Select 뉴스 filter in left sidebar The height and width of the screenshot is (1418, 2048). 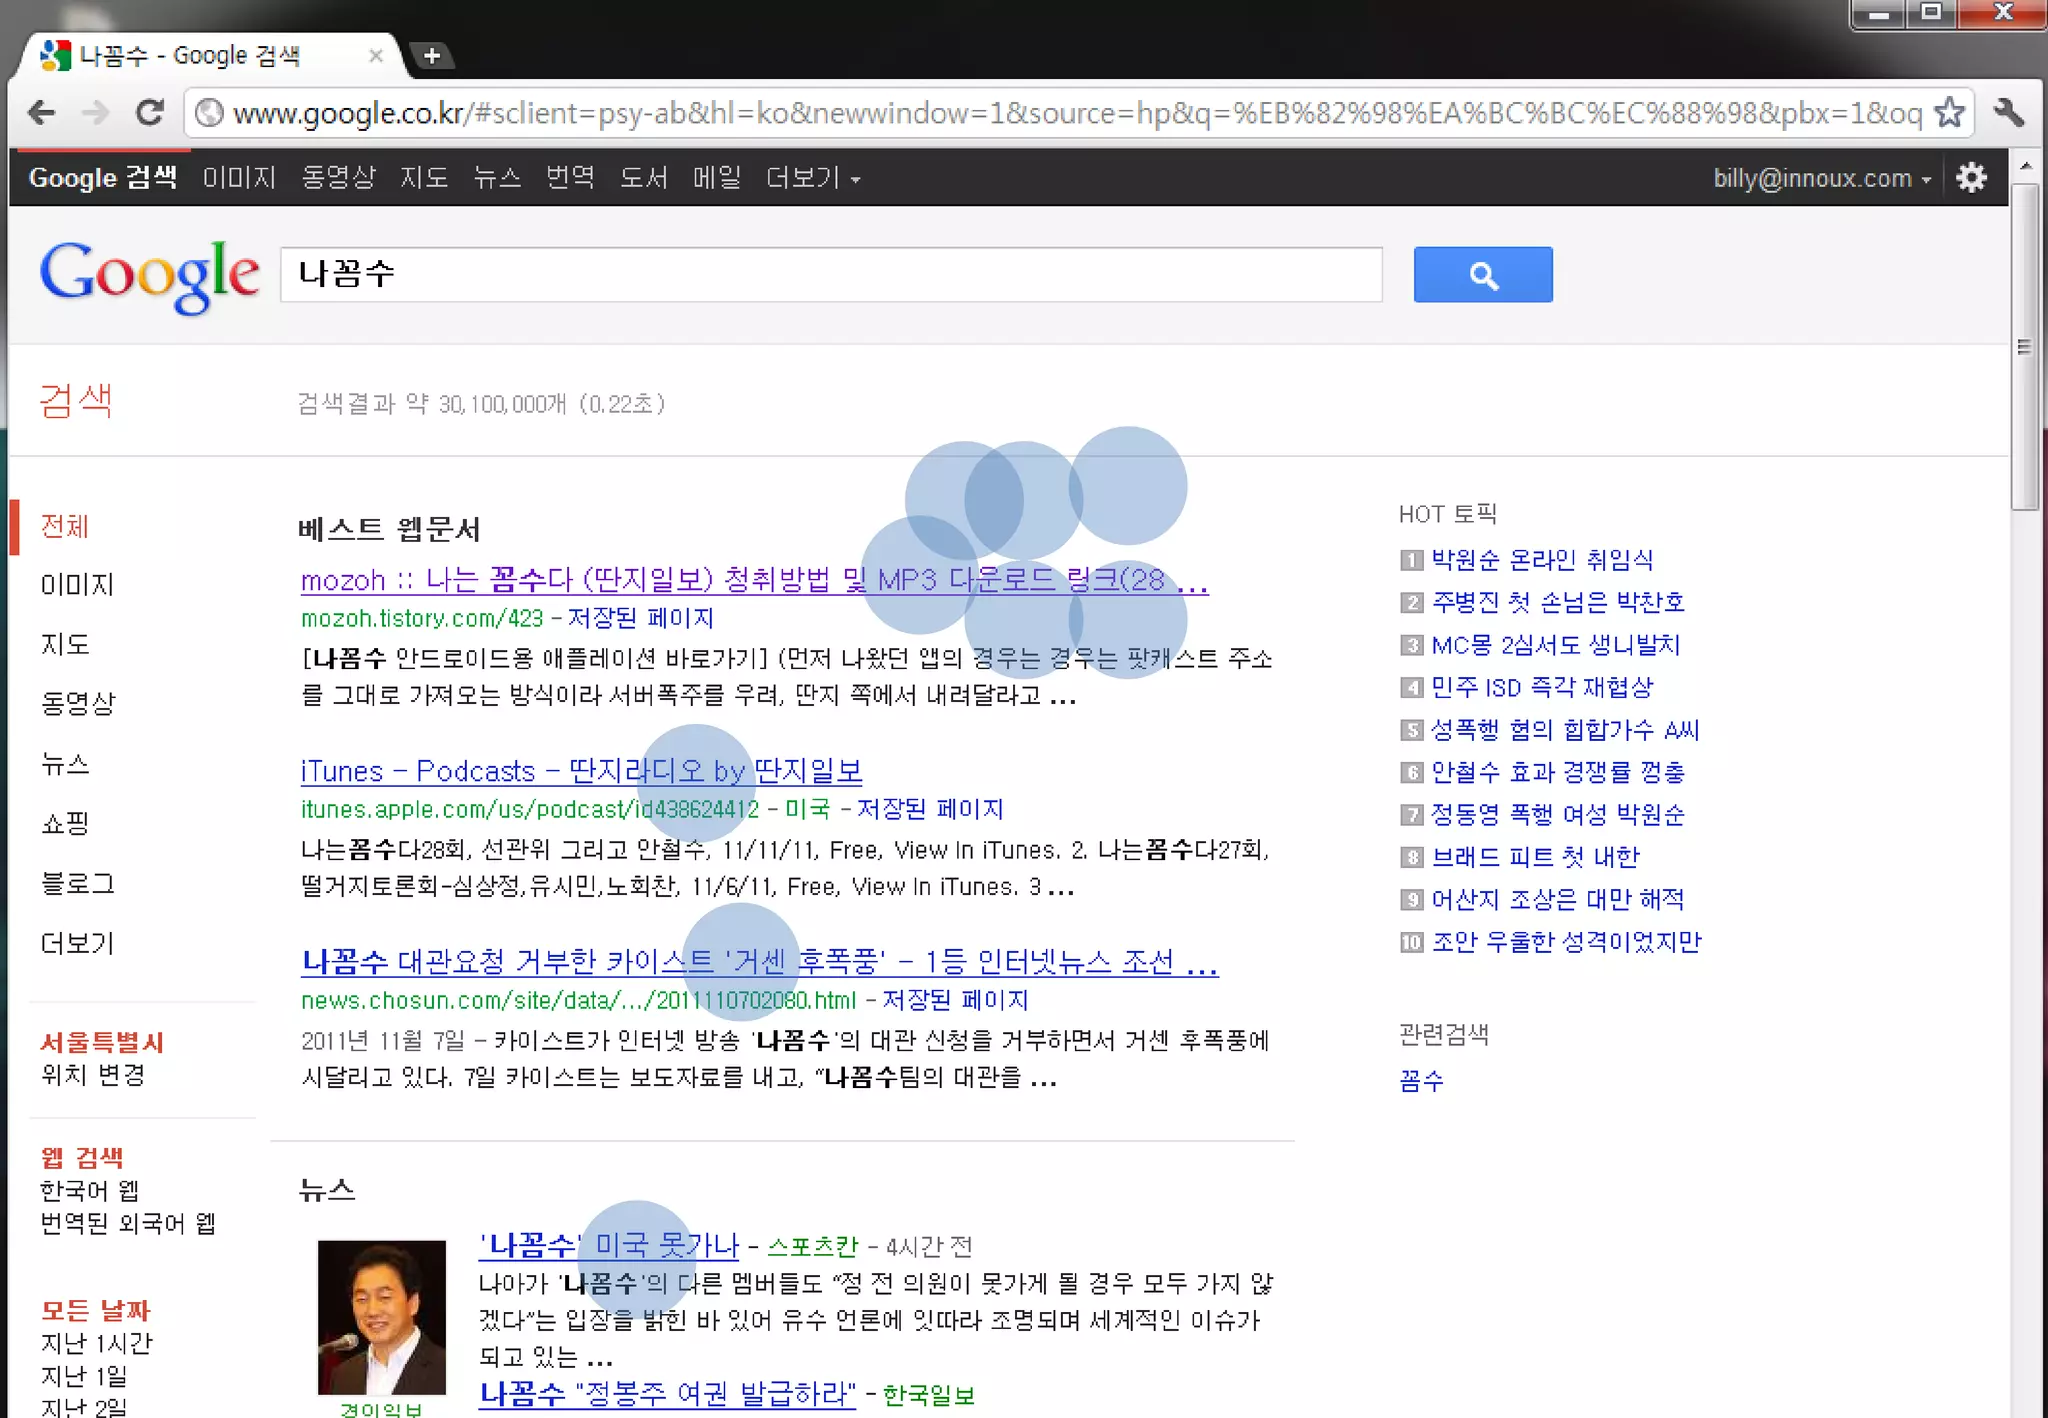[x=65, y=764]
